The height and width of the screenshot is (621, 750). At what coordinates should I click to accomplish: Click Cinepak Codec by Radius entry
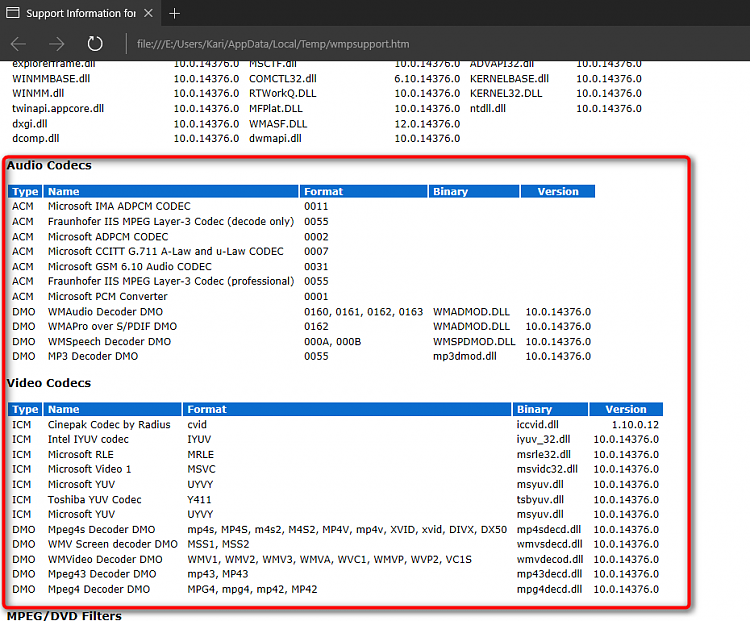pyautogui.click(x=109, y=424)
